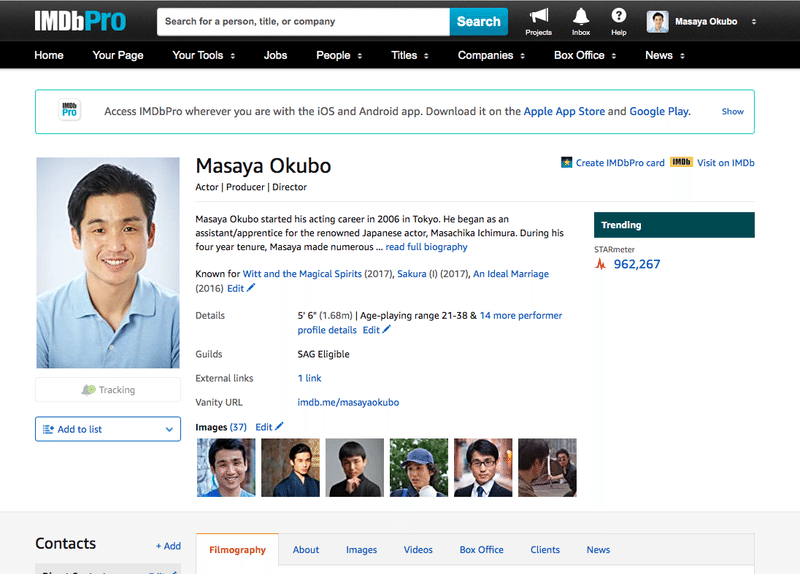Open the Help question mark icon

point(618,16)
